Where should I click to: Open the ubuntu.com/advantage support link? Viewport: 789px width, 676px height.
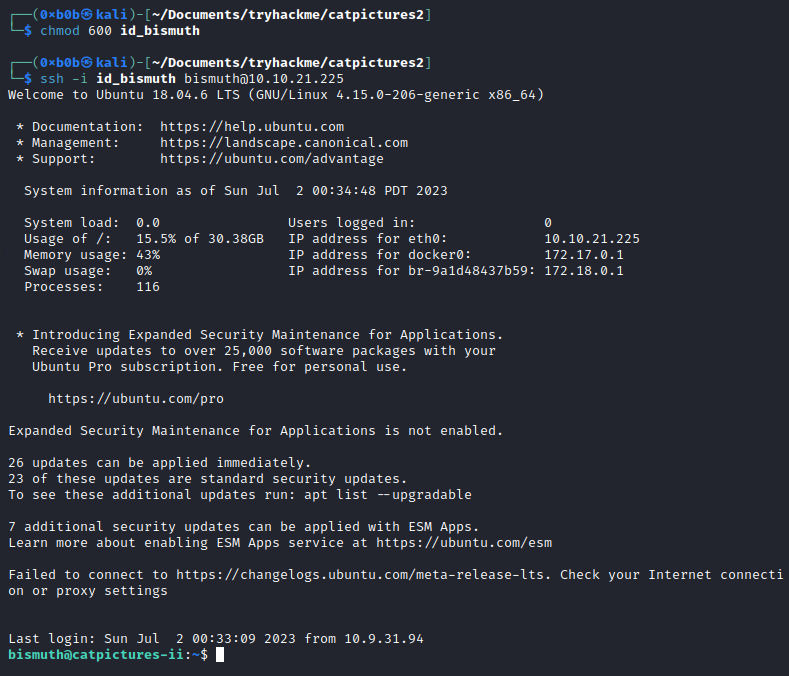click(x=271, y=159)
